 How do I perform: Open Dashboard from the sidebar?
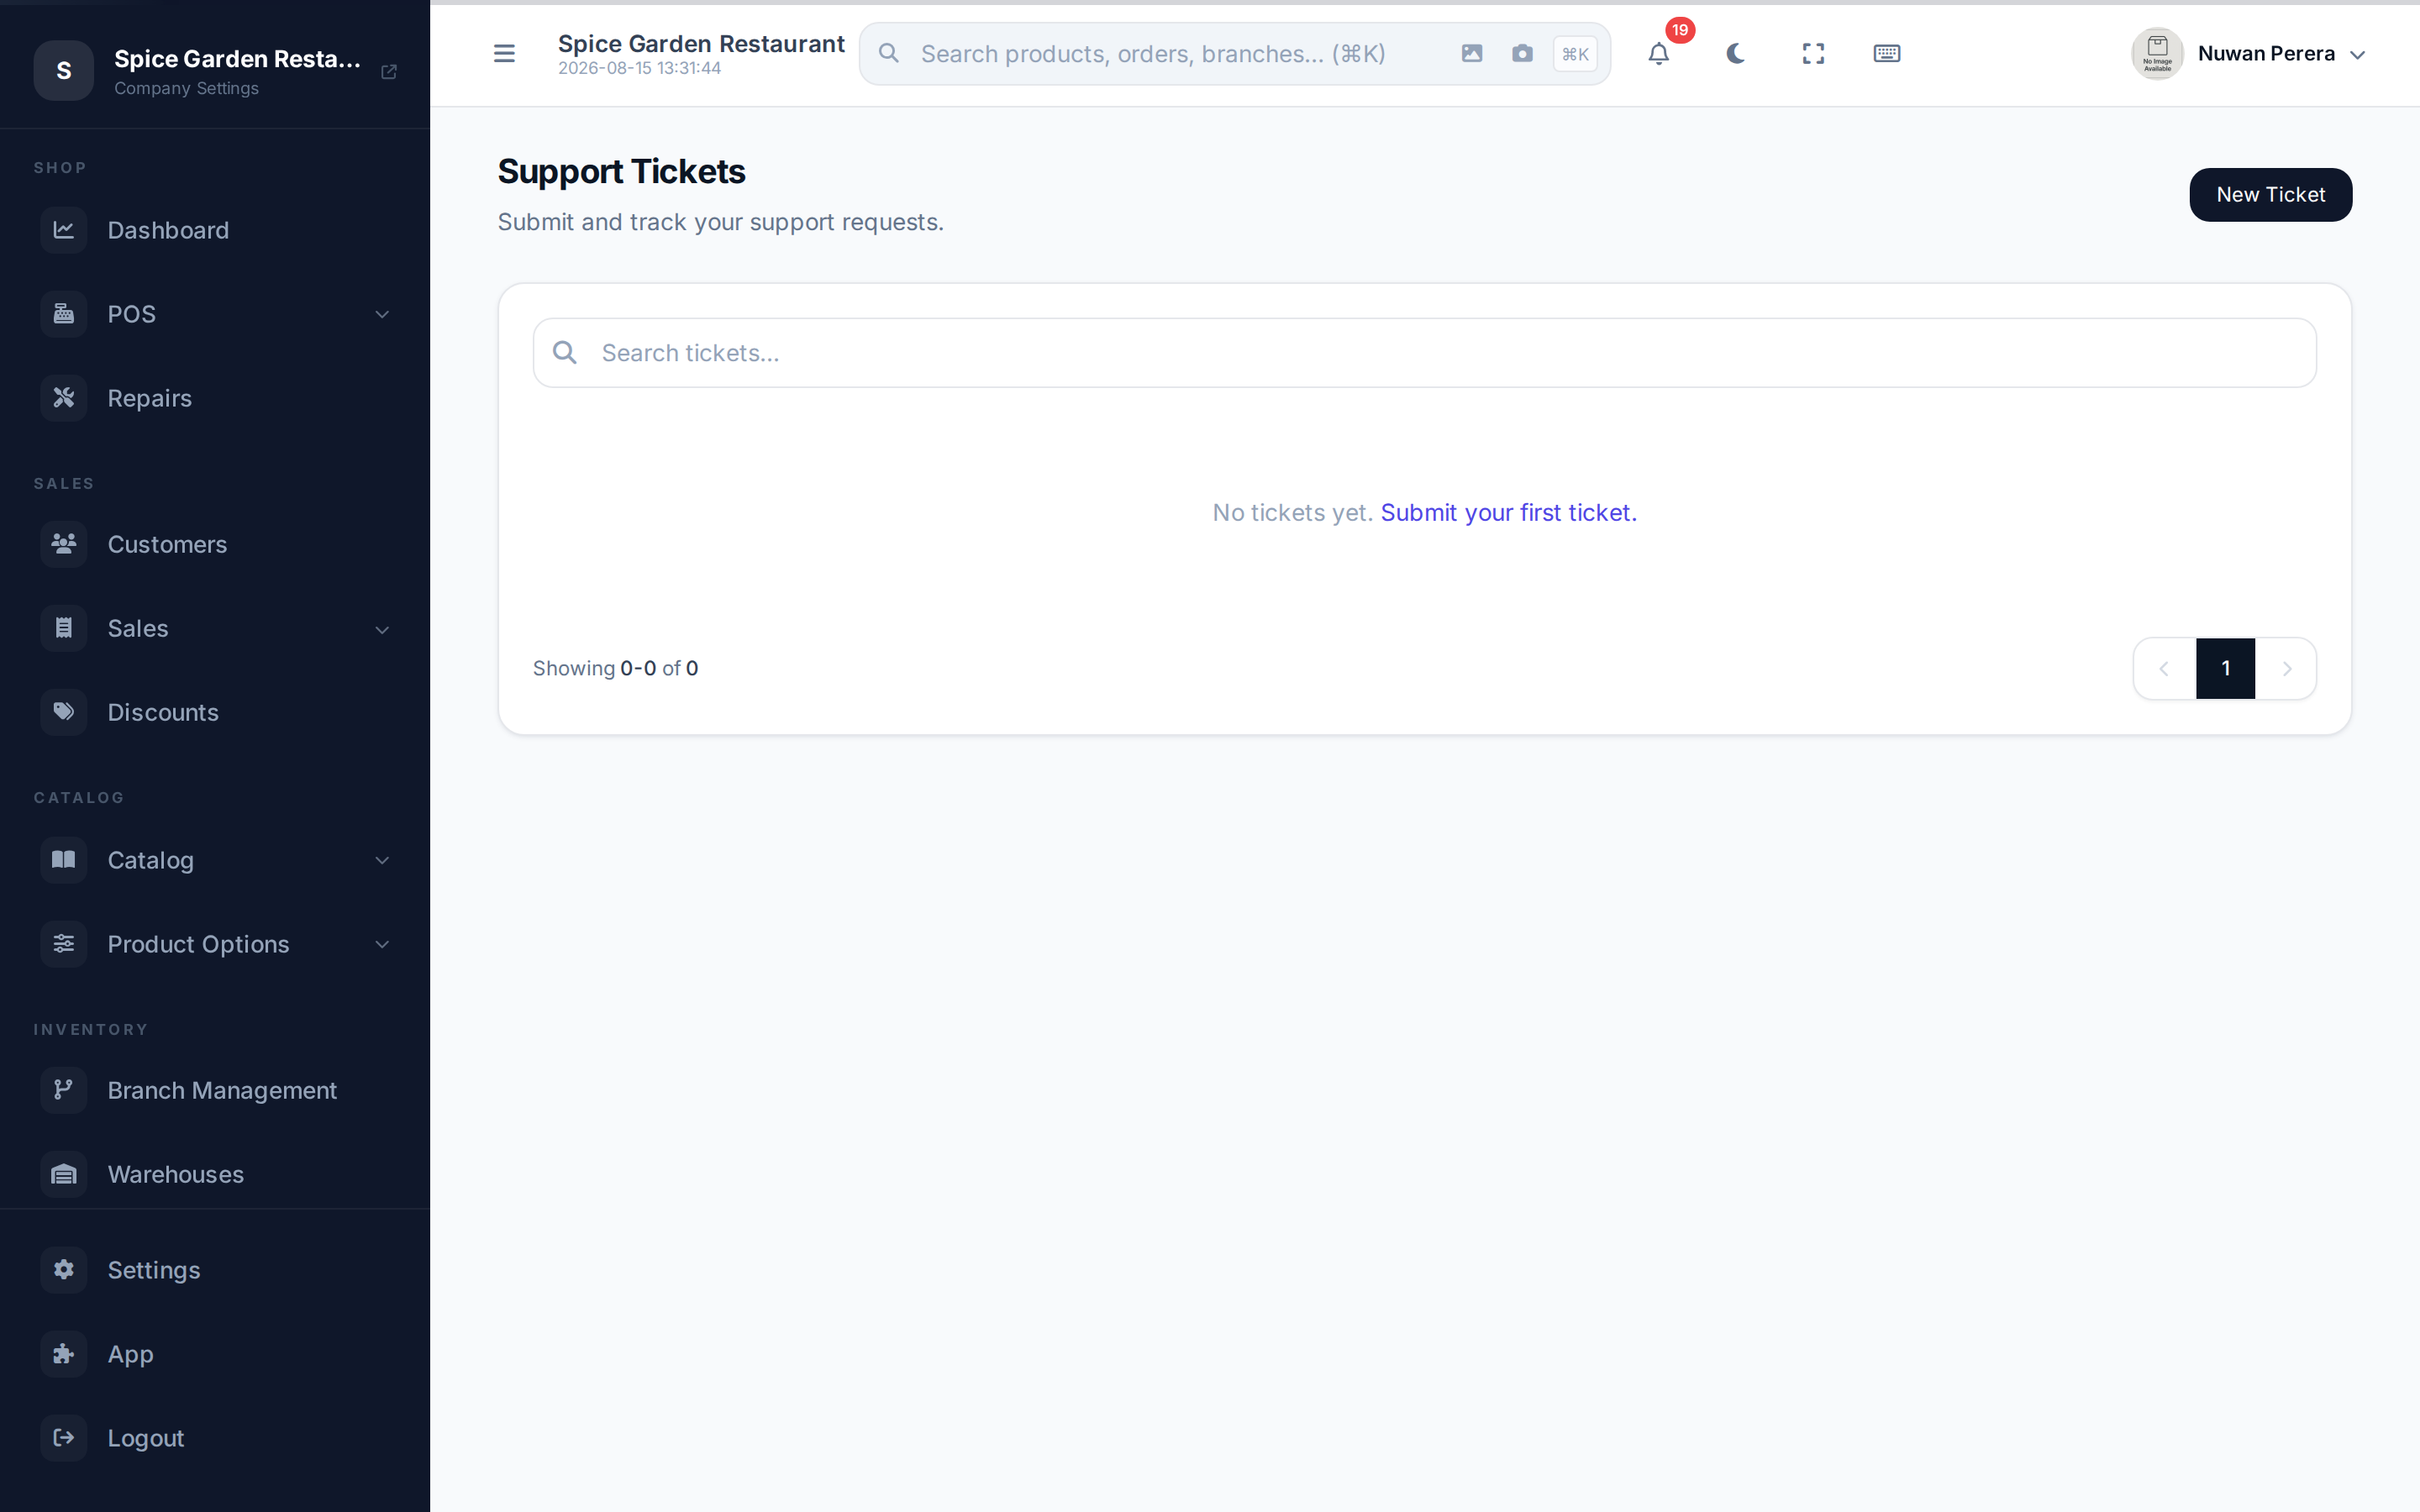click(x=215, y=230)
